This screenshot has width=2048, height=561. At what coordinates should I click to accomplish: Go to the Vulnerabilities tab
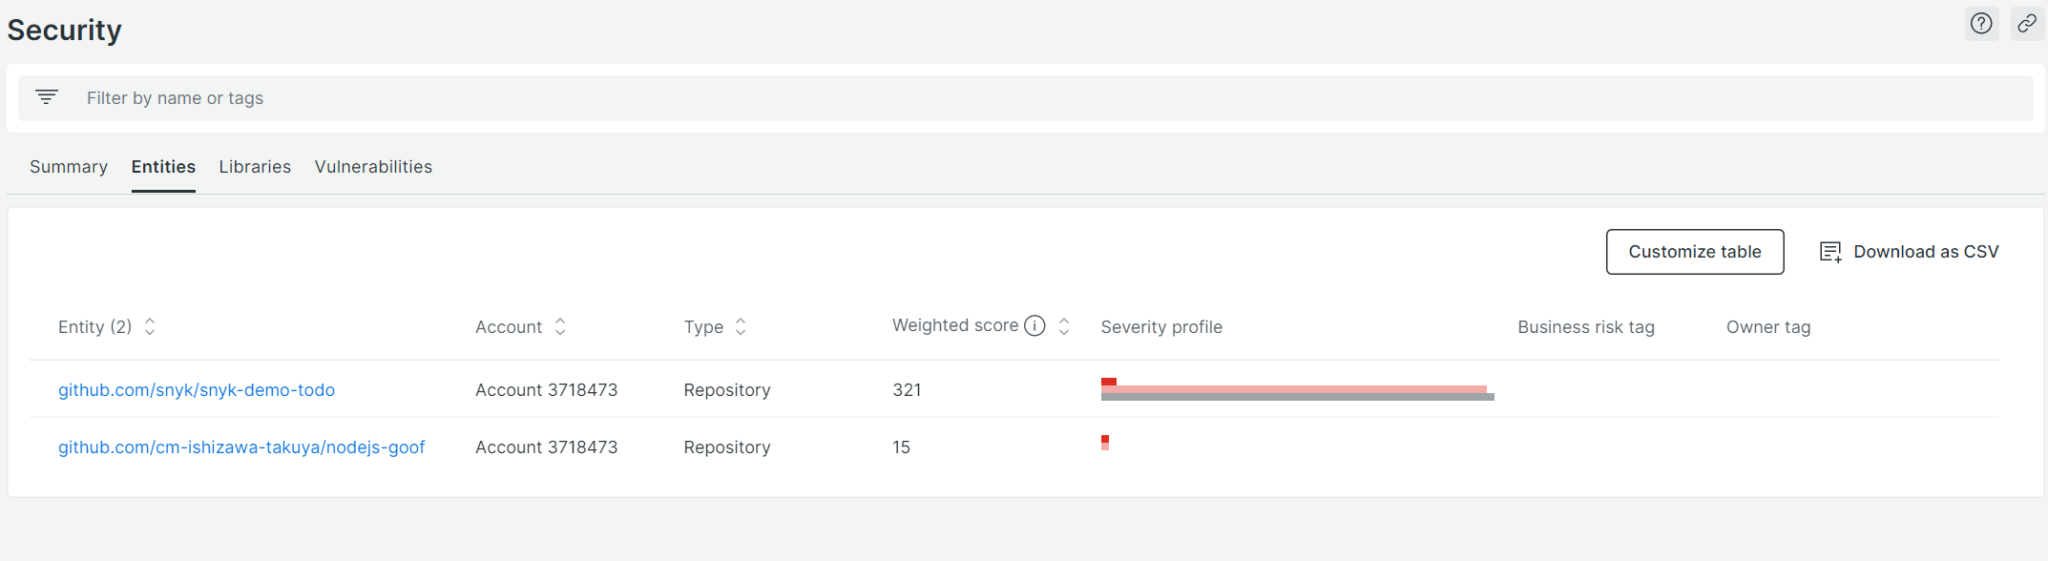pos(373,167)
